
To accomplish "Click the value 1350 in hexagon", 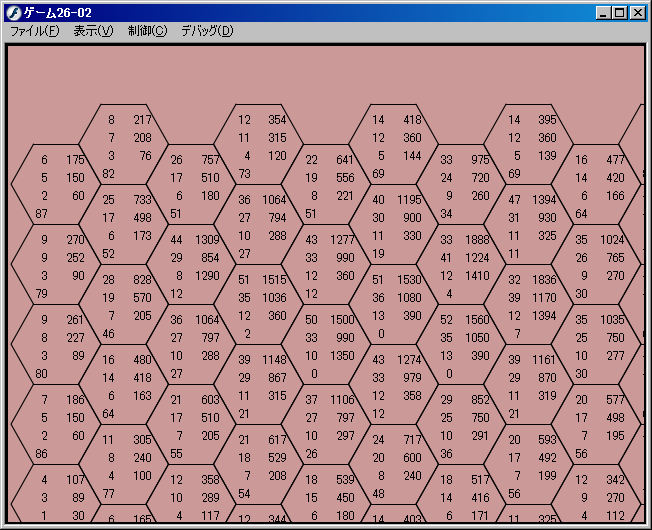I will [342, 356].
